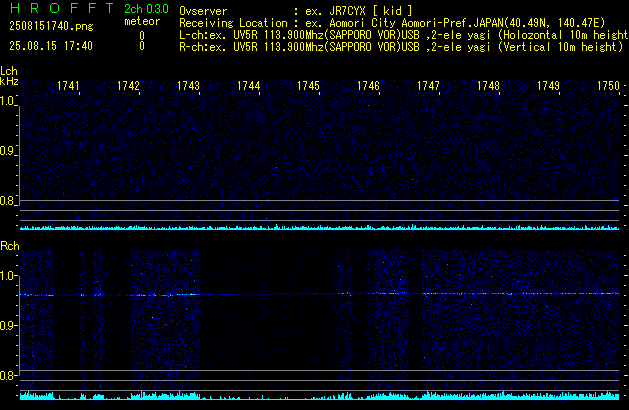This screenshot has height=410, width=629.
Task: Click the Rch cyan signal level graph
Action: pyautogui.click(x=320, y=396)
